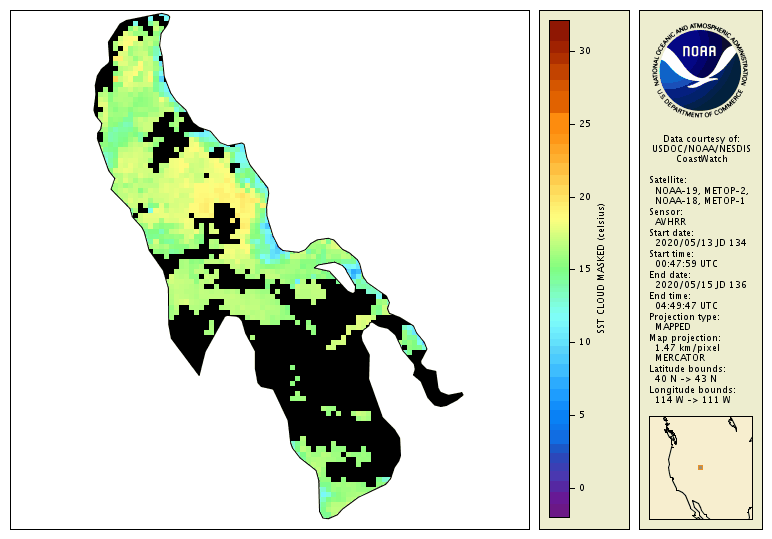The image size is (772, 539).
Task: Click 'USDOC/NOAA/NESDIS' text
Action: pyautogui.click(x=701, y=149)
